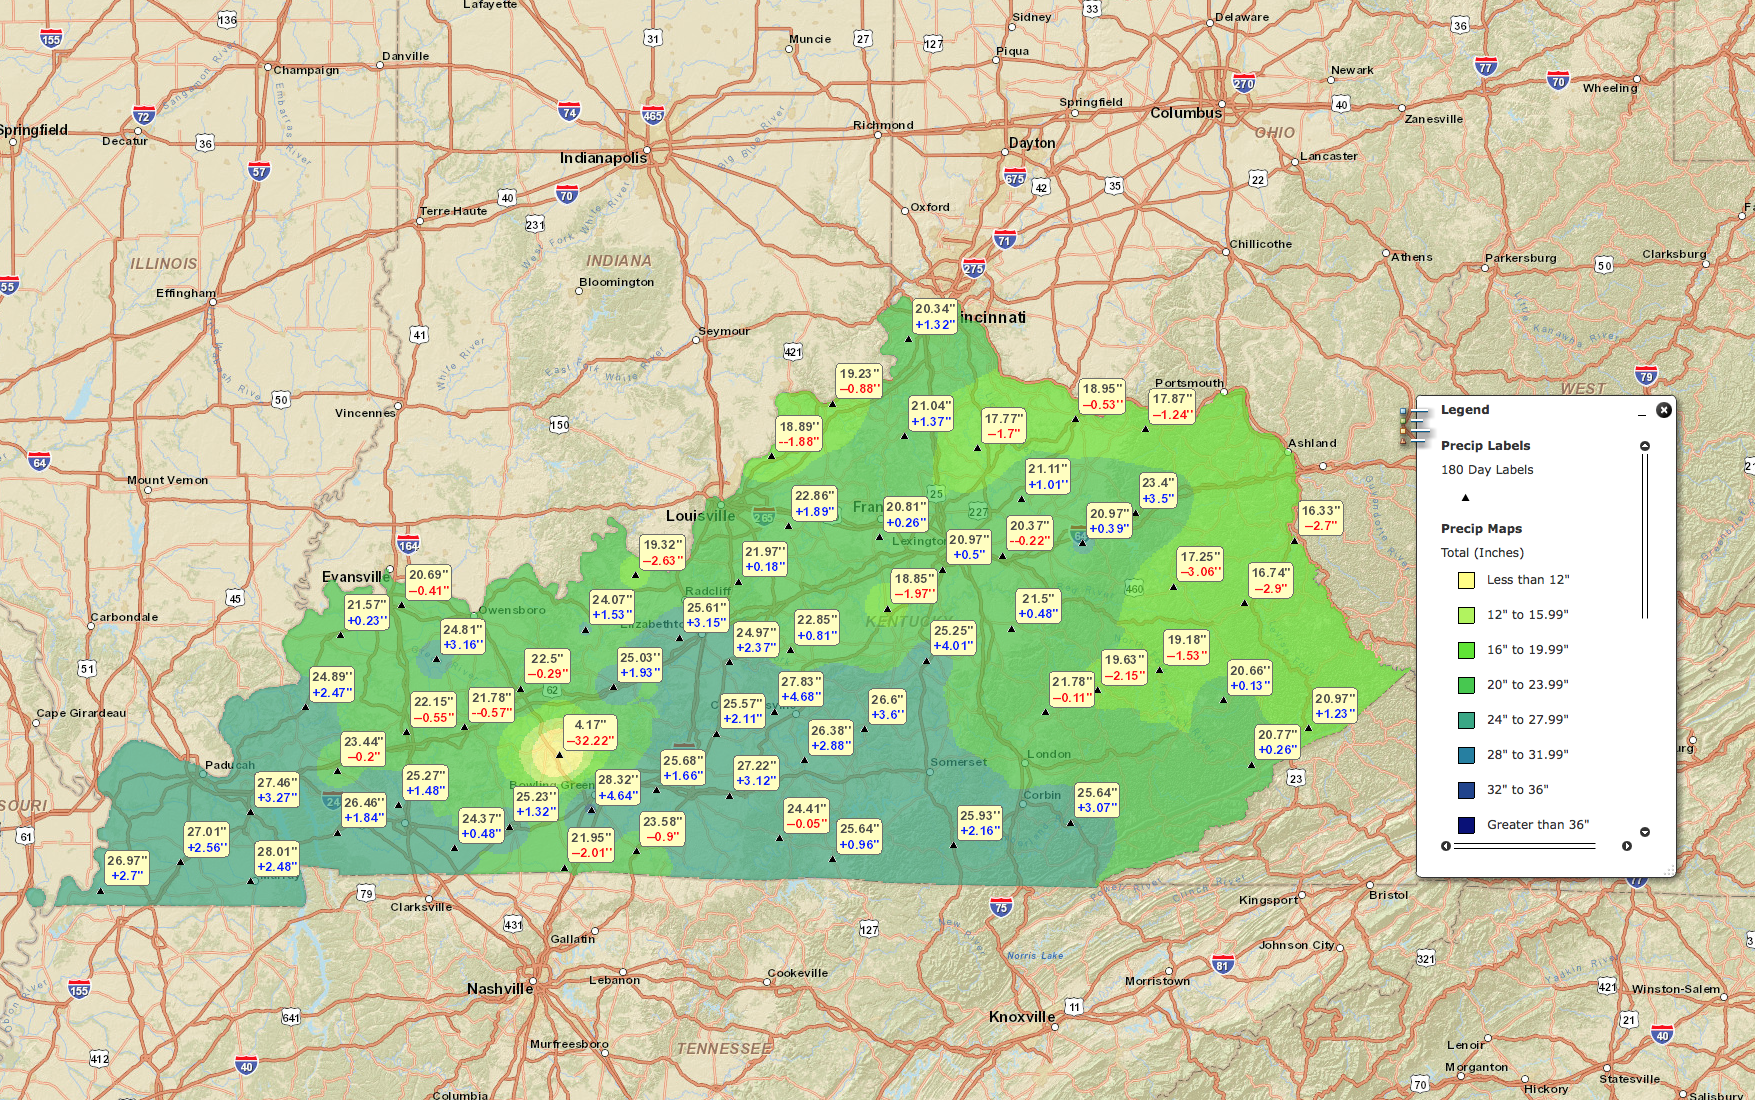Click the 'Precip Labels' legend heading

1485,446
